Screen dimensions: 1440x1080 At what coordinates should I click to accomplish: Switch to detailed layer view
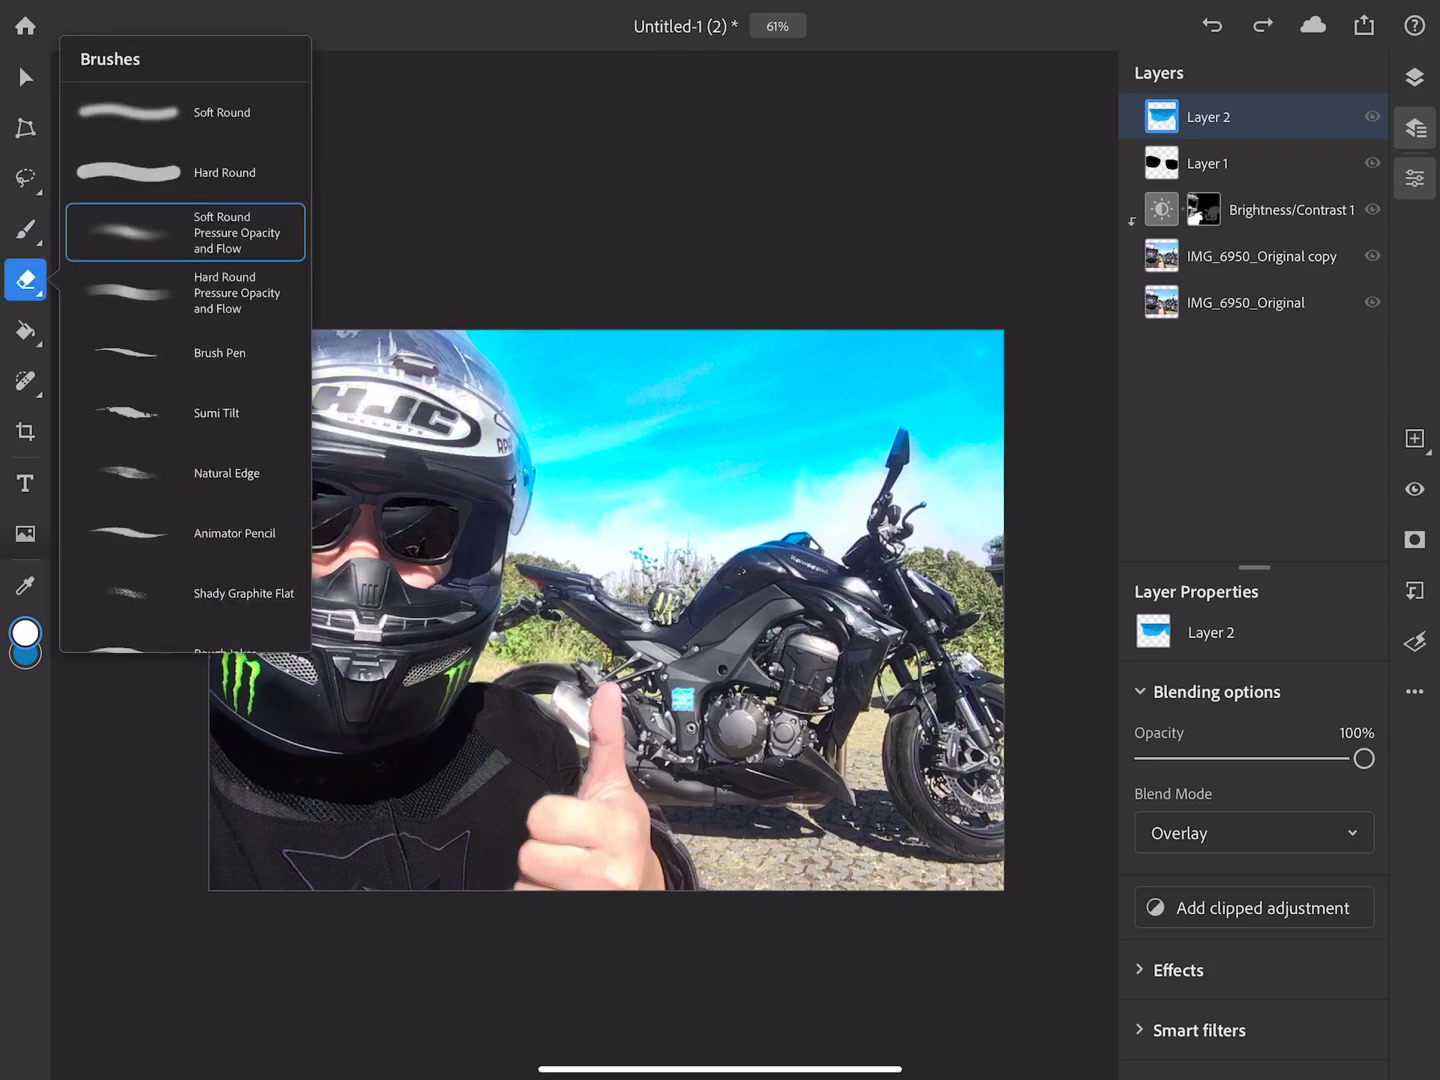coord(1415,128)
